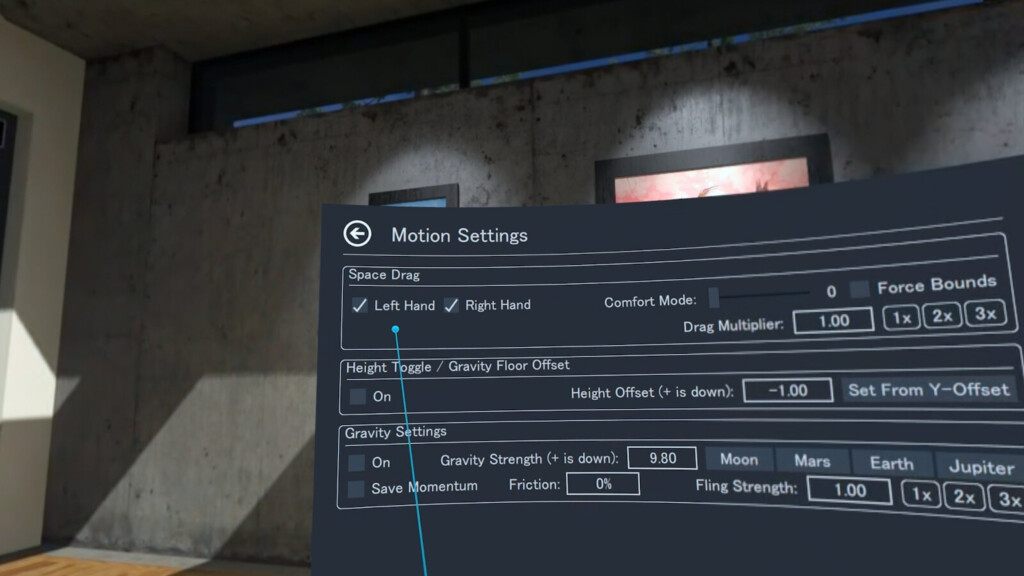This screenshot has width=1024, height=576.
Task: Click the Drag Multiplier value field
Action: pos(833,321)
